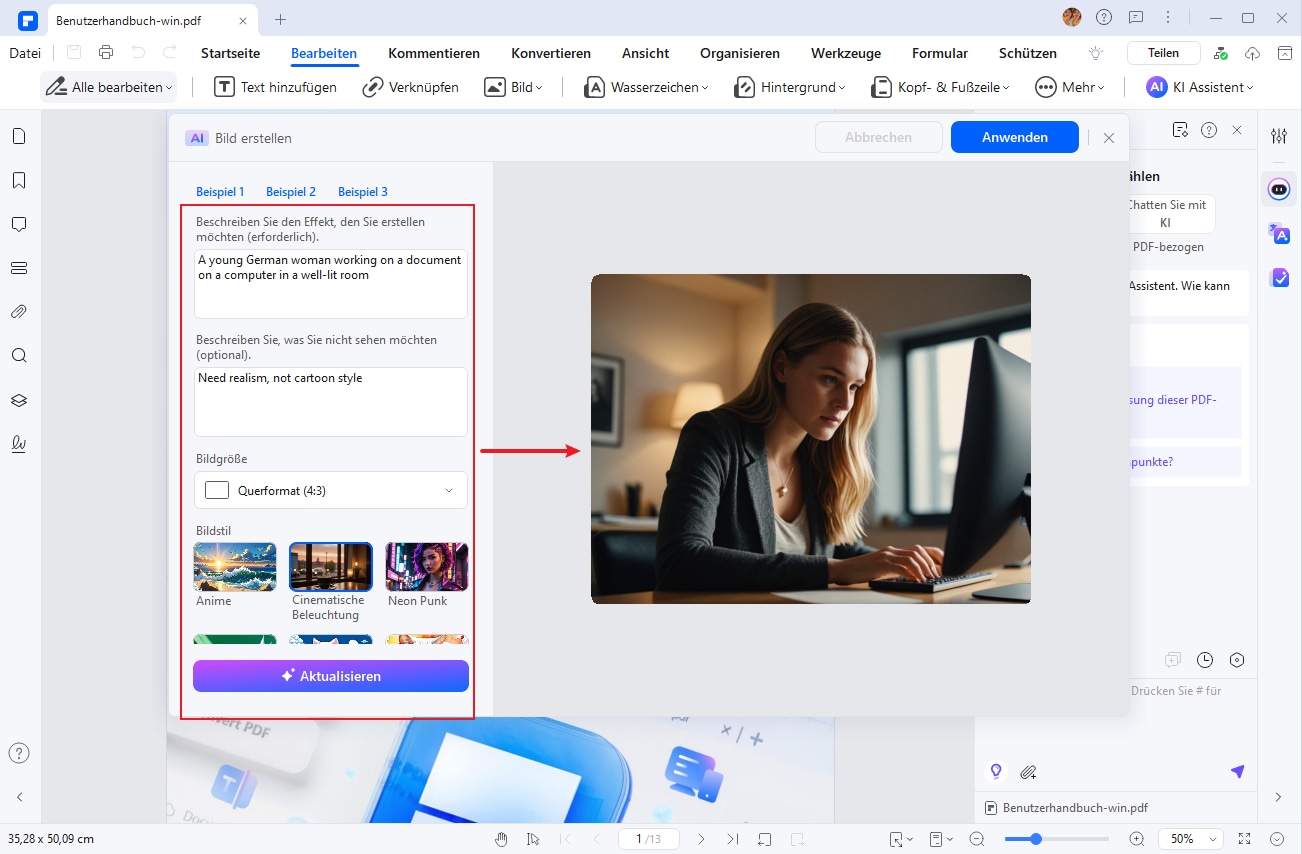Jump to last page arrow
This screenshot has width=1302, height=854.
733,839
